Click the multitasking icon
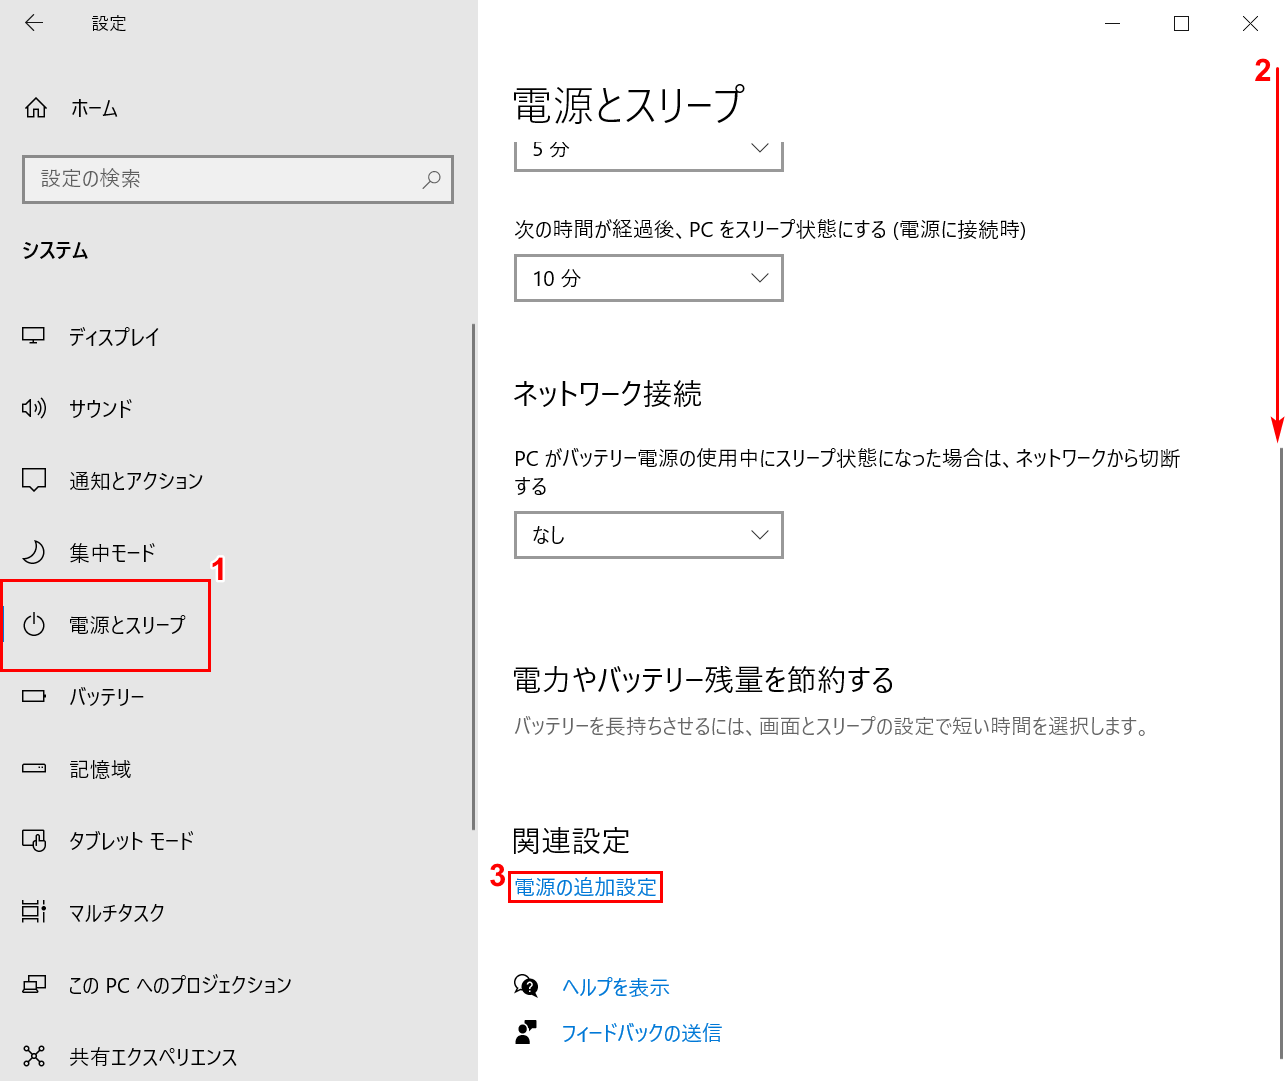Viewport: 1285px width, 1081px height. pyautogui.click(x=34, y=912)
